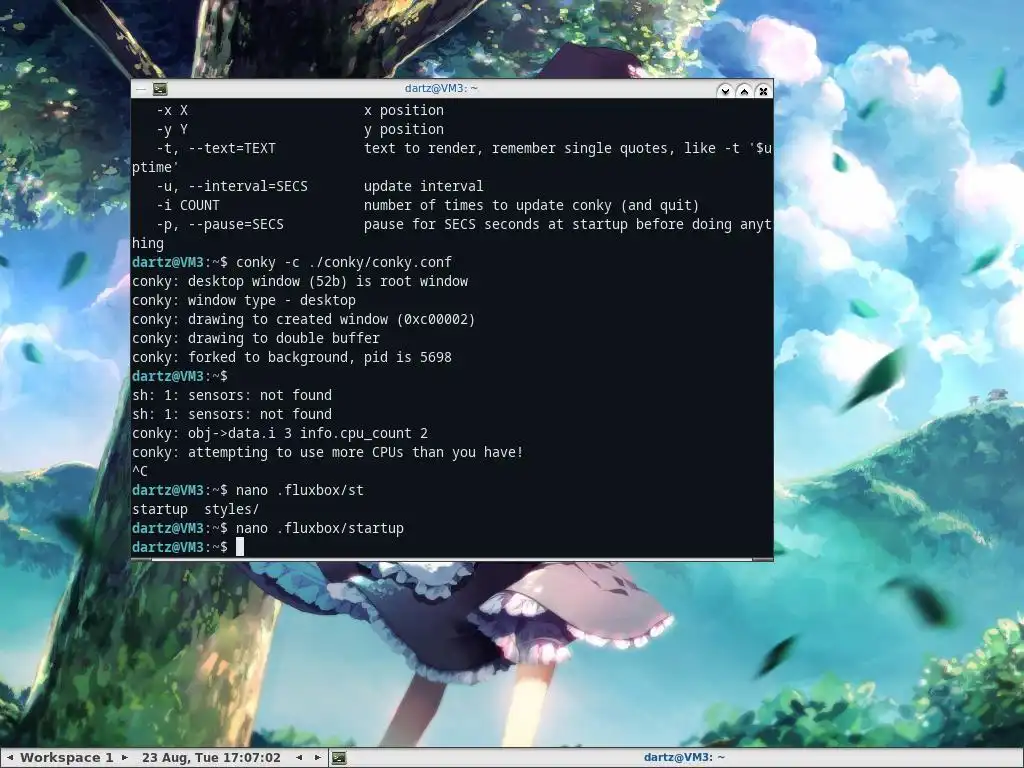Close the dartz@VM3 terminal window
The width and height of the screenshot is (1024, 768).
pyautogui.click(x=763, y=90)
